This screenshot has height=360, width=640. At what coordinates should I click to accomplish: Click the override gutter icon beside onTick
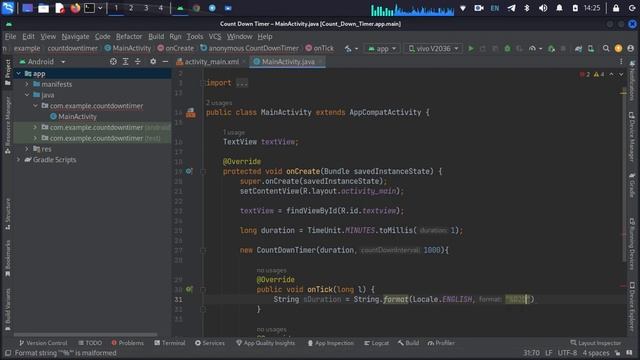pos(189,289)
